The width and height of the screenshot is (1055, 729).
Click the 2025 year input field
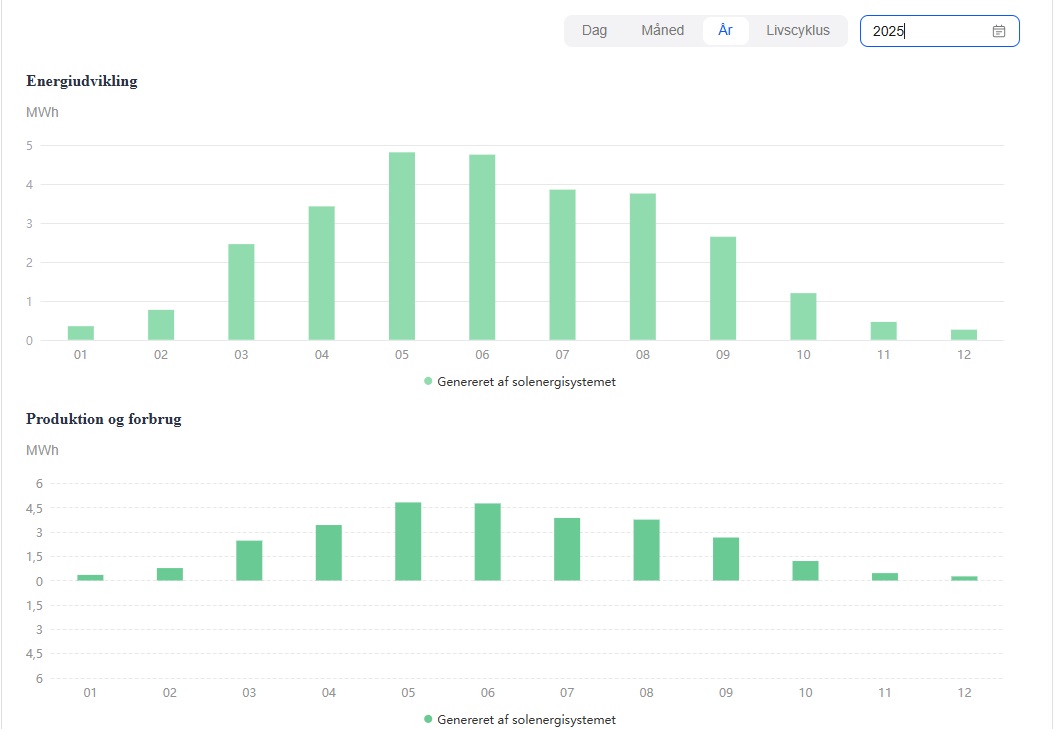tap(925, 31)
